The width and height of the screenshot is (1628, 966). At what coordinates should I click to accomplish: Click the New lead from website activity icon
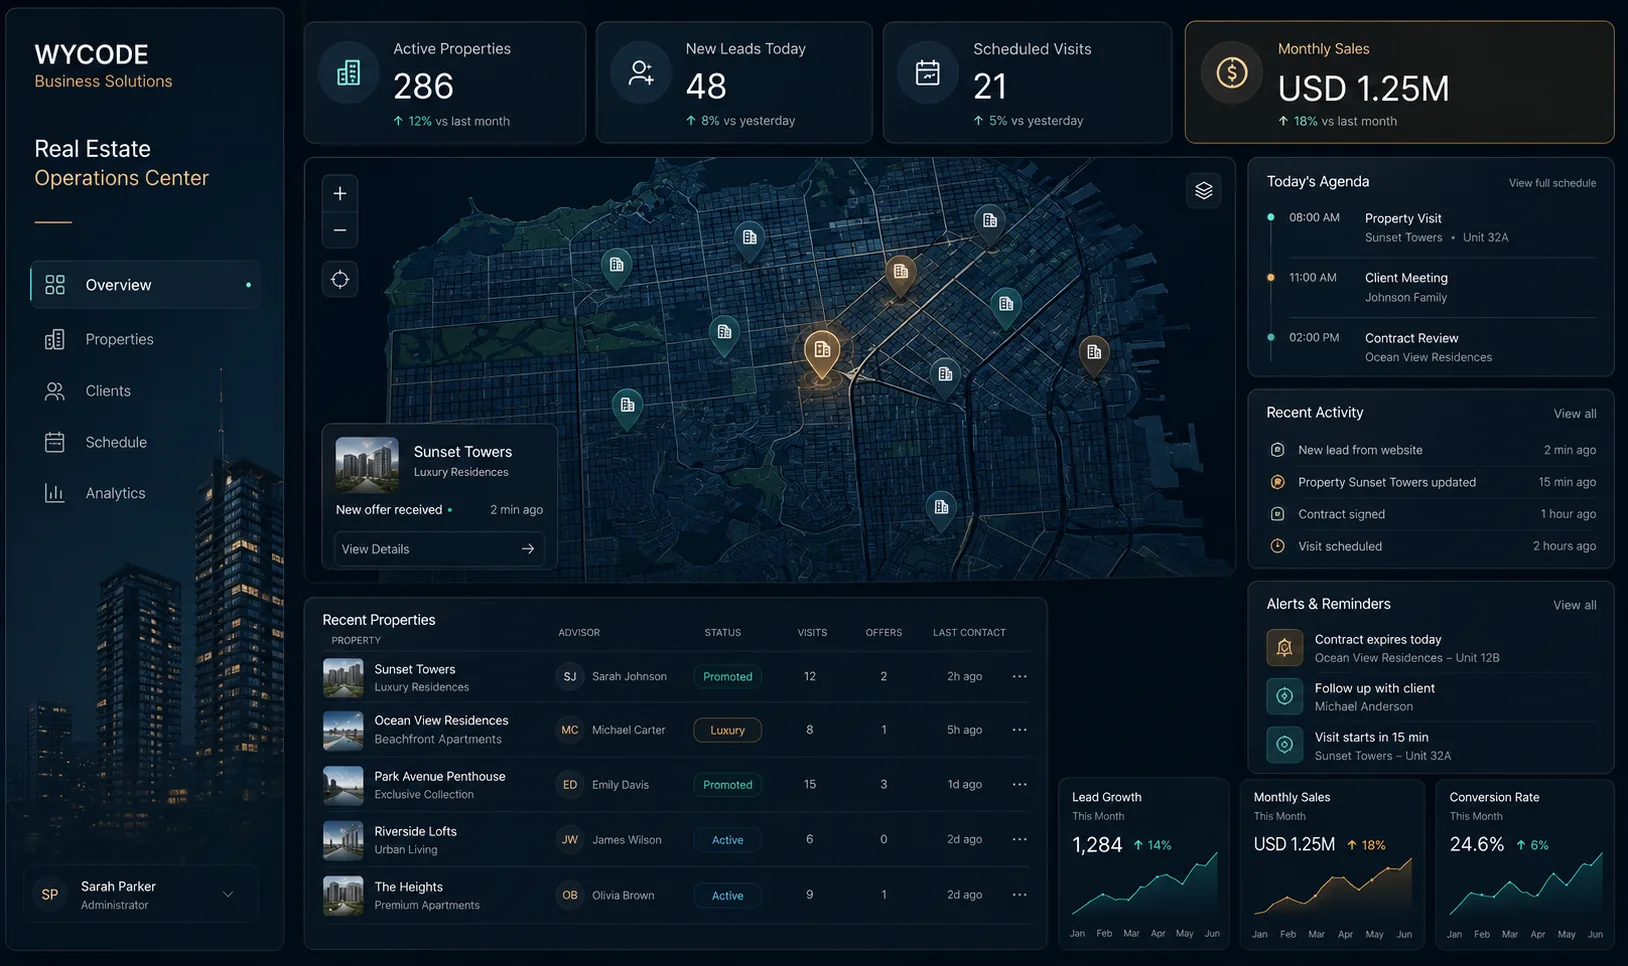[1277, 450]
